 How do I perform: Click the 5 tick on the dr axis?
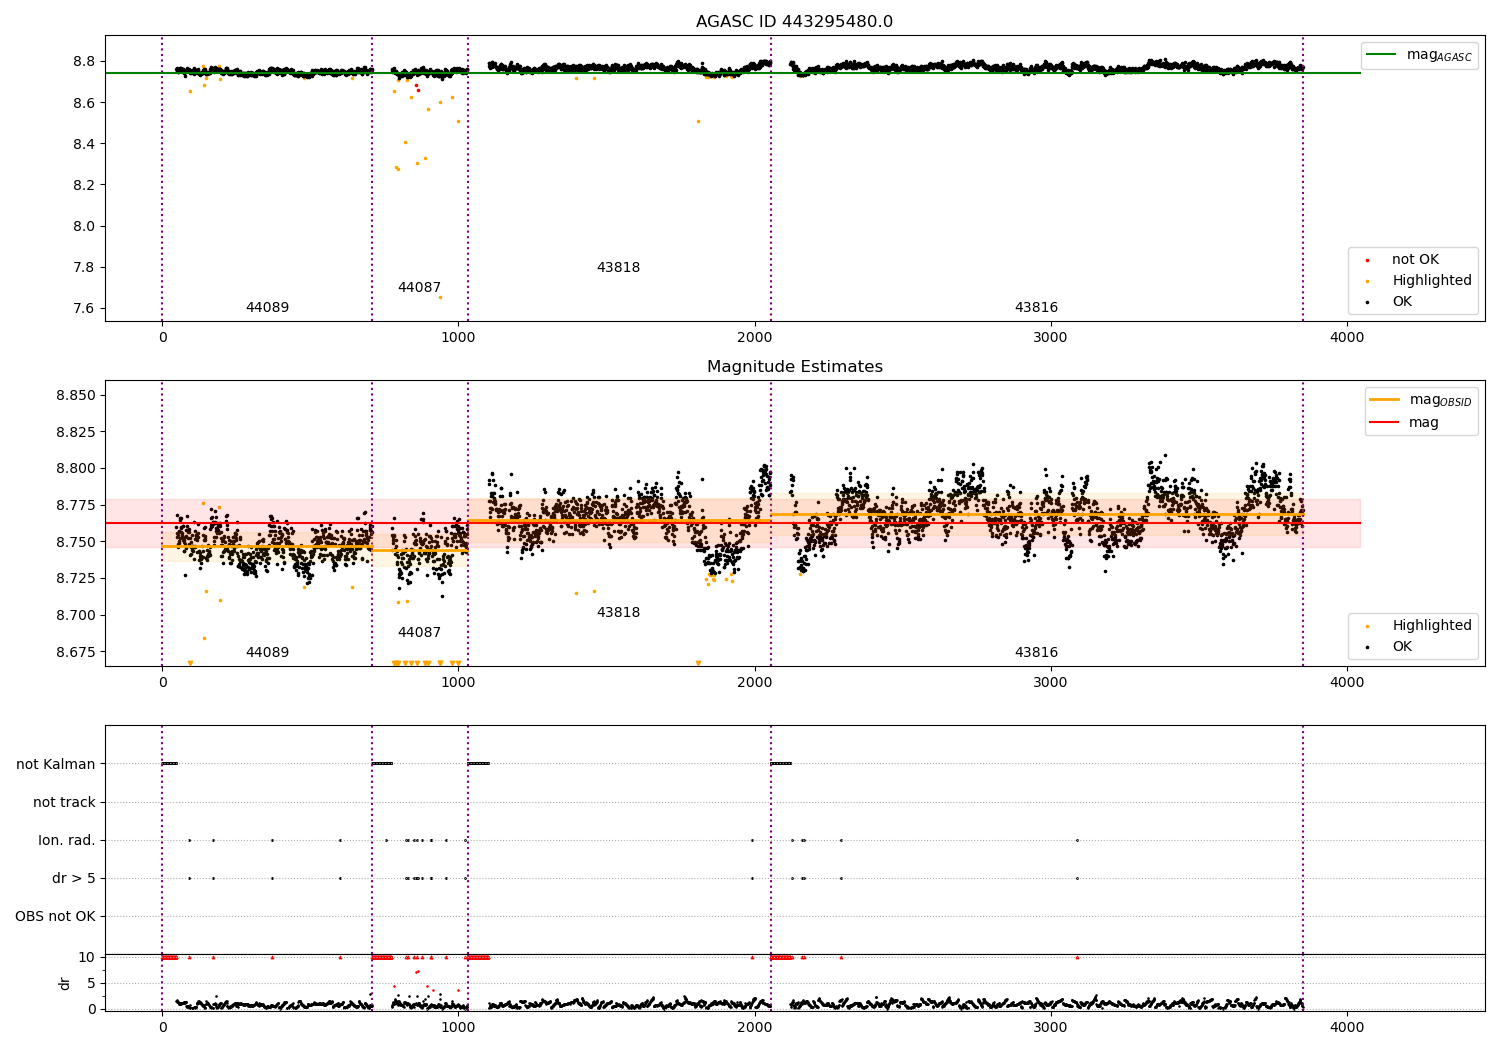91,984
